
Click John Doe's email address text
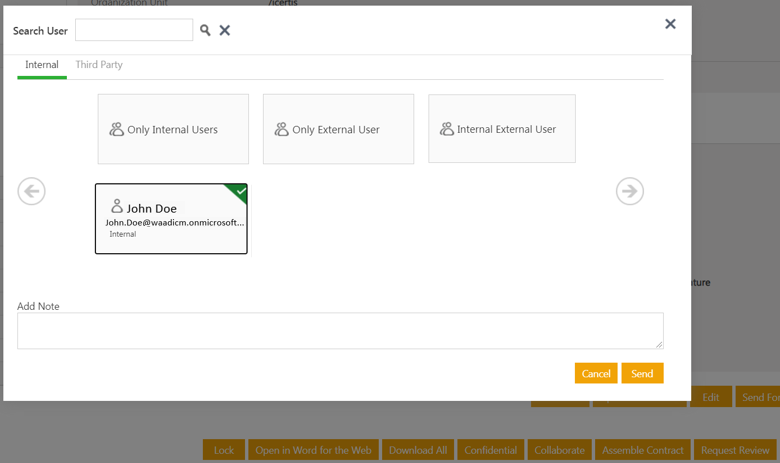(175, 222)
